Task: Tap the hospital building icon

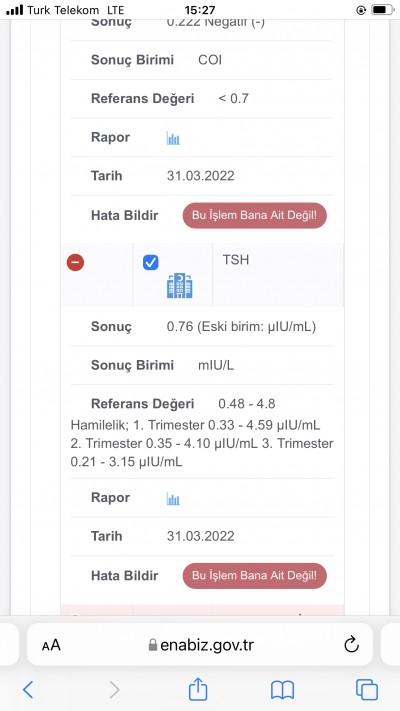Action: click(x=180, y=286)
